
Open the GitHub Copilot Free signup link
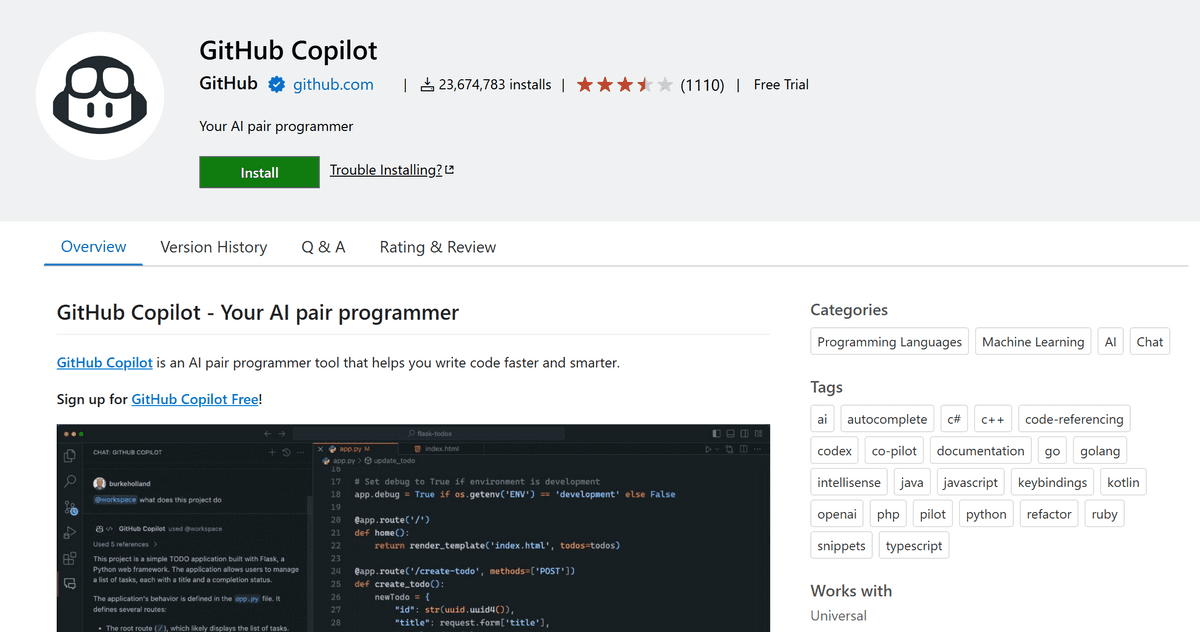tap(194, 398)
